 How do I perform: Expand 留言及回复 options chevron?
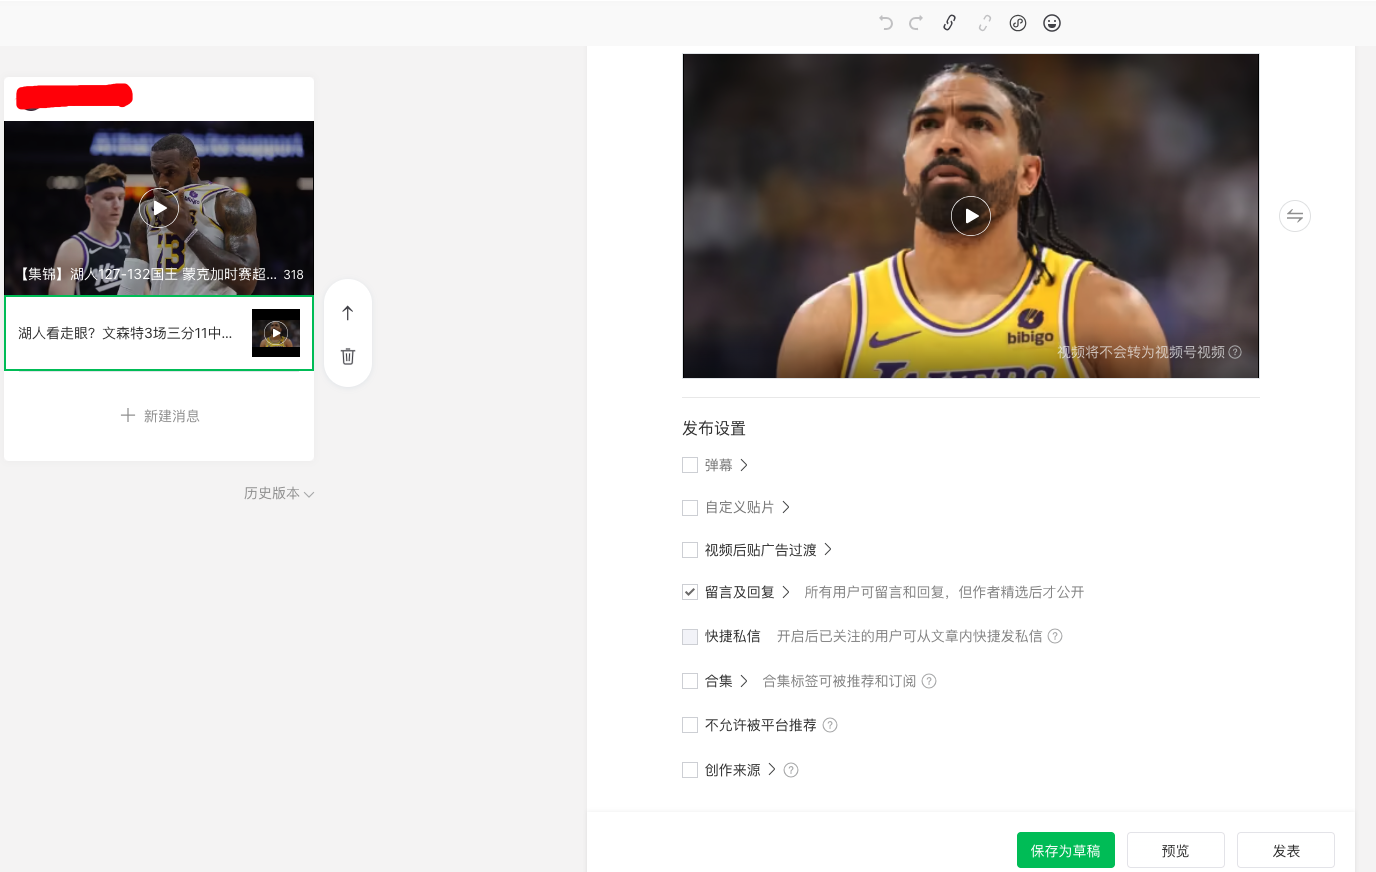point(786,592)
